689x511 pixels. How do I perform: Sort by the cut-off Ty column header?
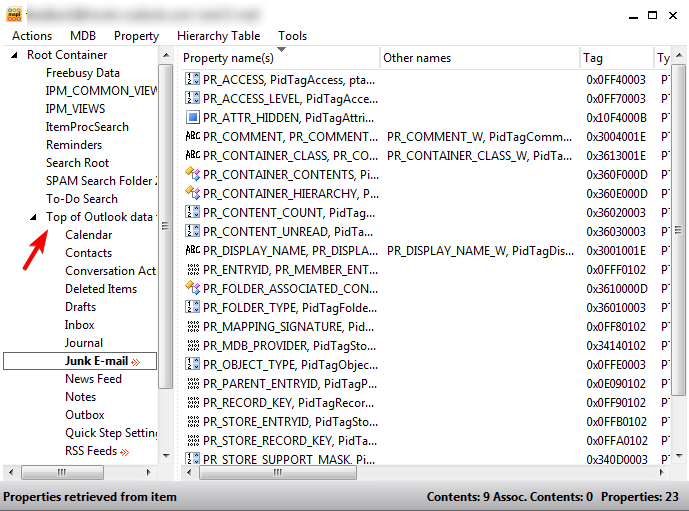coord(662,58)
